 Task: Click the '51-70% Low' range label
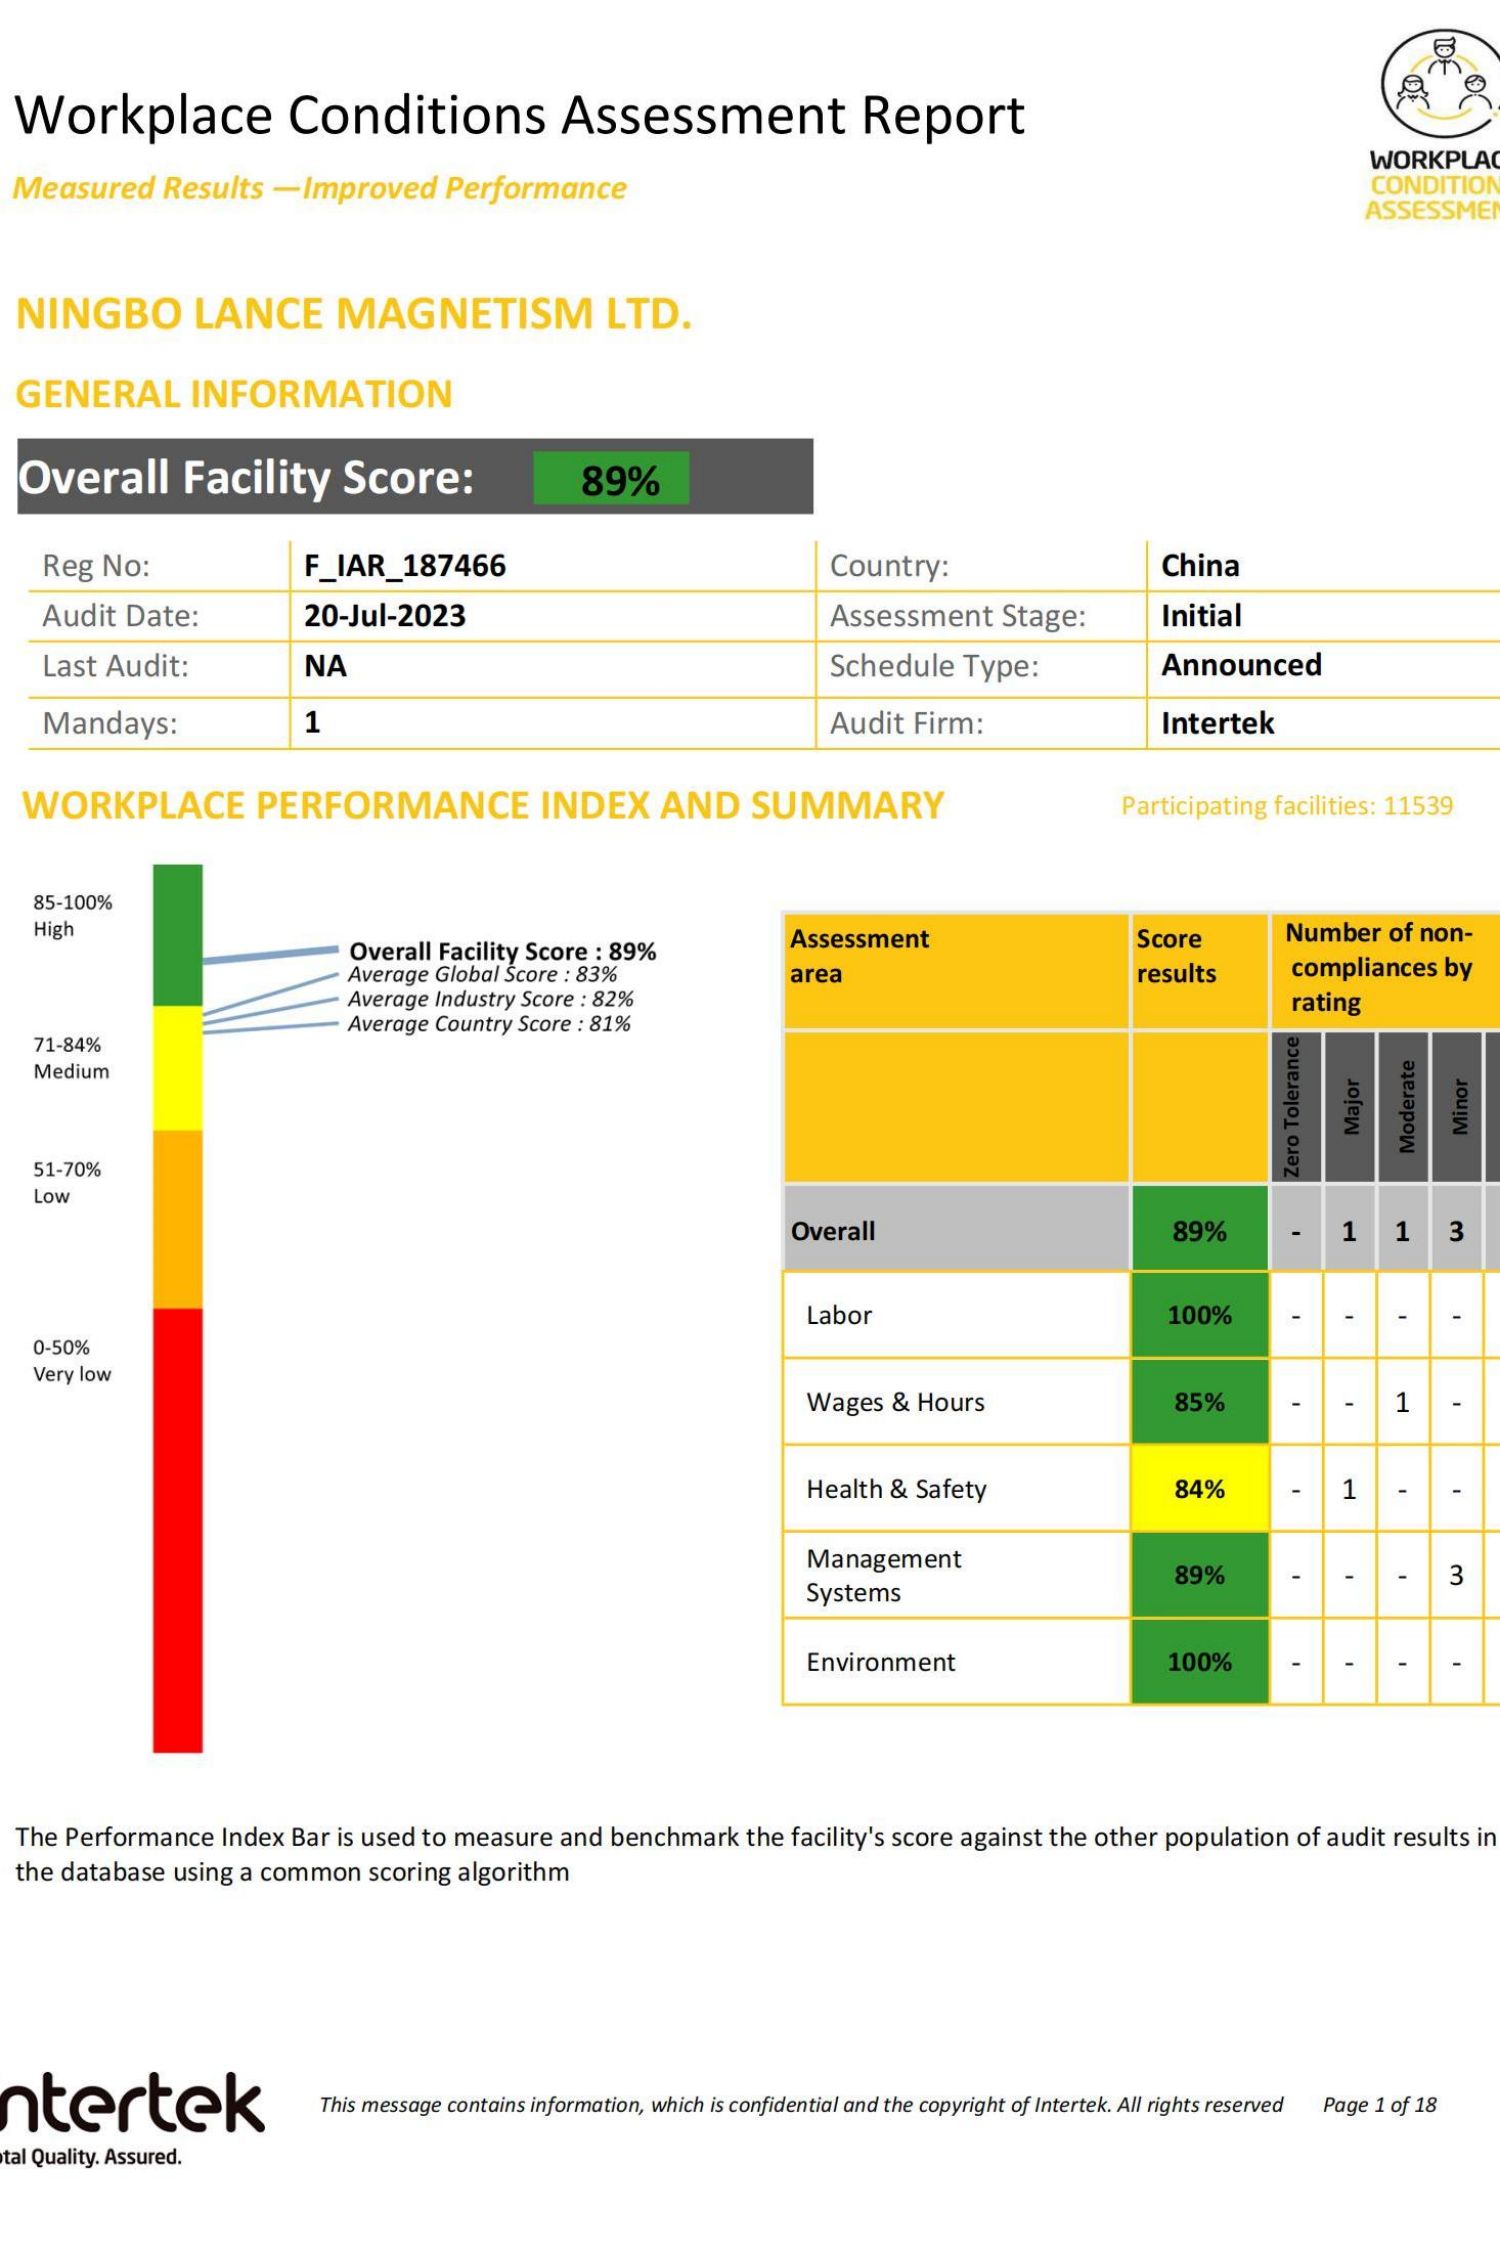(67, 1183)
